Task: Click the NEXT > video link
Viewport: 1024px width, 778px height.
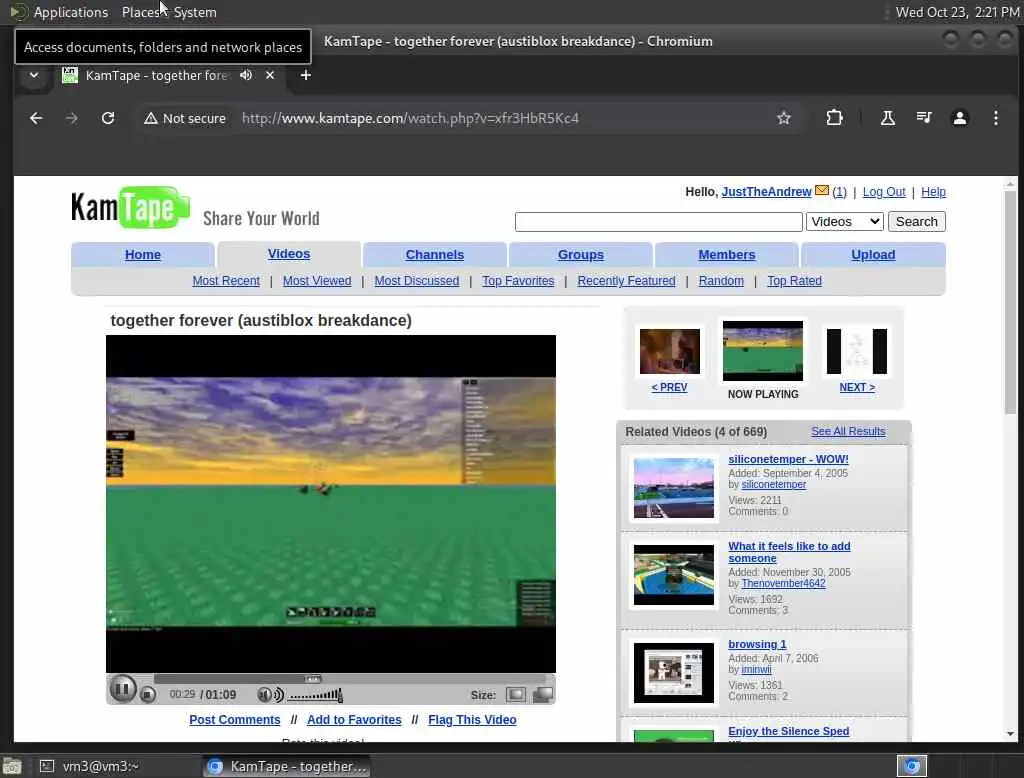Action: (857, 387)
